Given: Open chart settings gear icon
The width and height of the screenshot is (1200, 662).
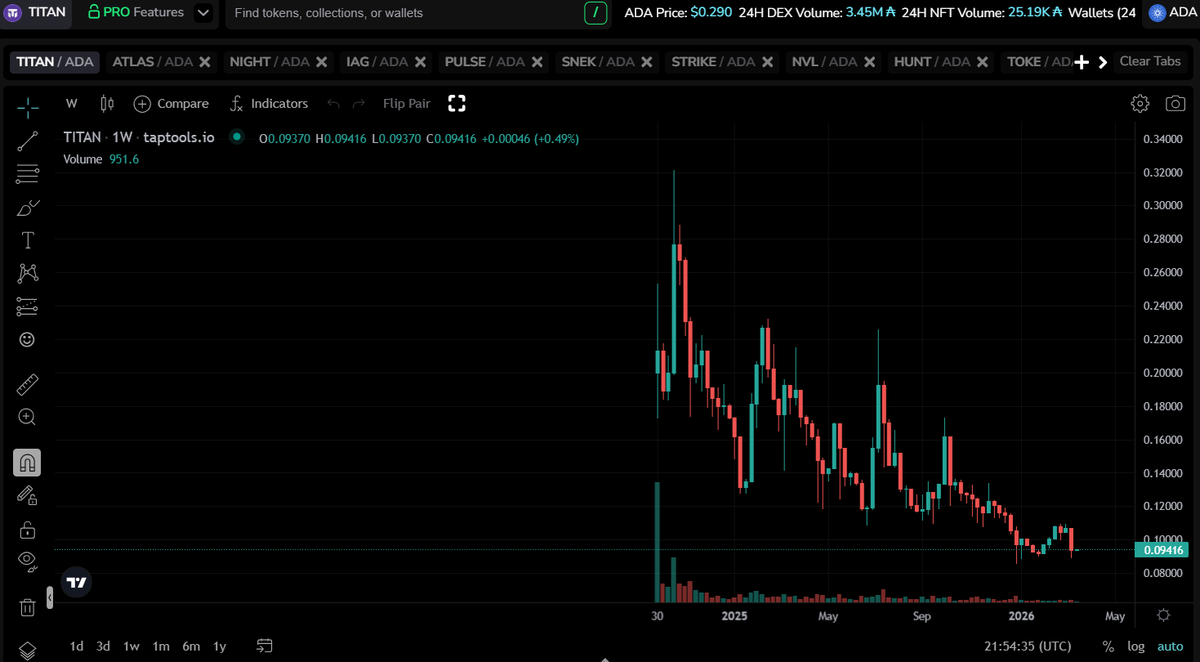Looking at the screenshot, I should (x=1140, y=104).
